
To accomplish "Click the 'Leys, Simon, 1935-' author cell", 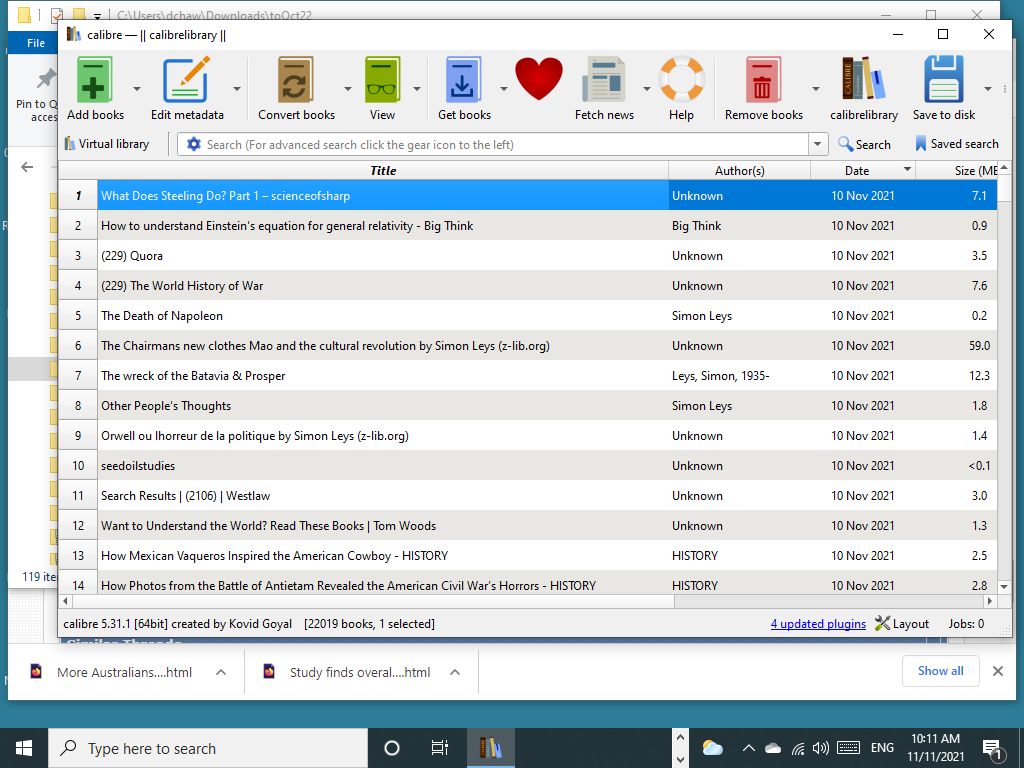I will point(739,376).
